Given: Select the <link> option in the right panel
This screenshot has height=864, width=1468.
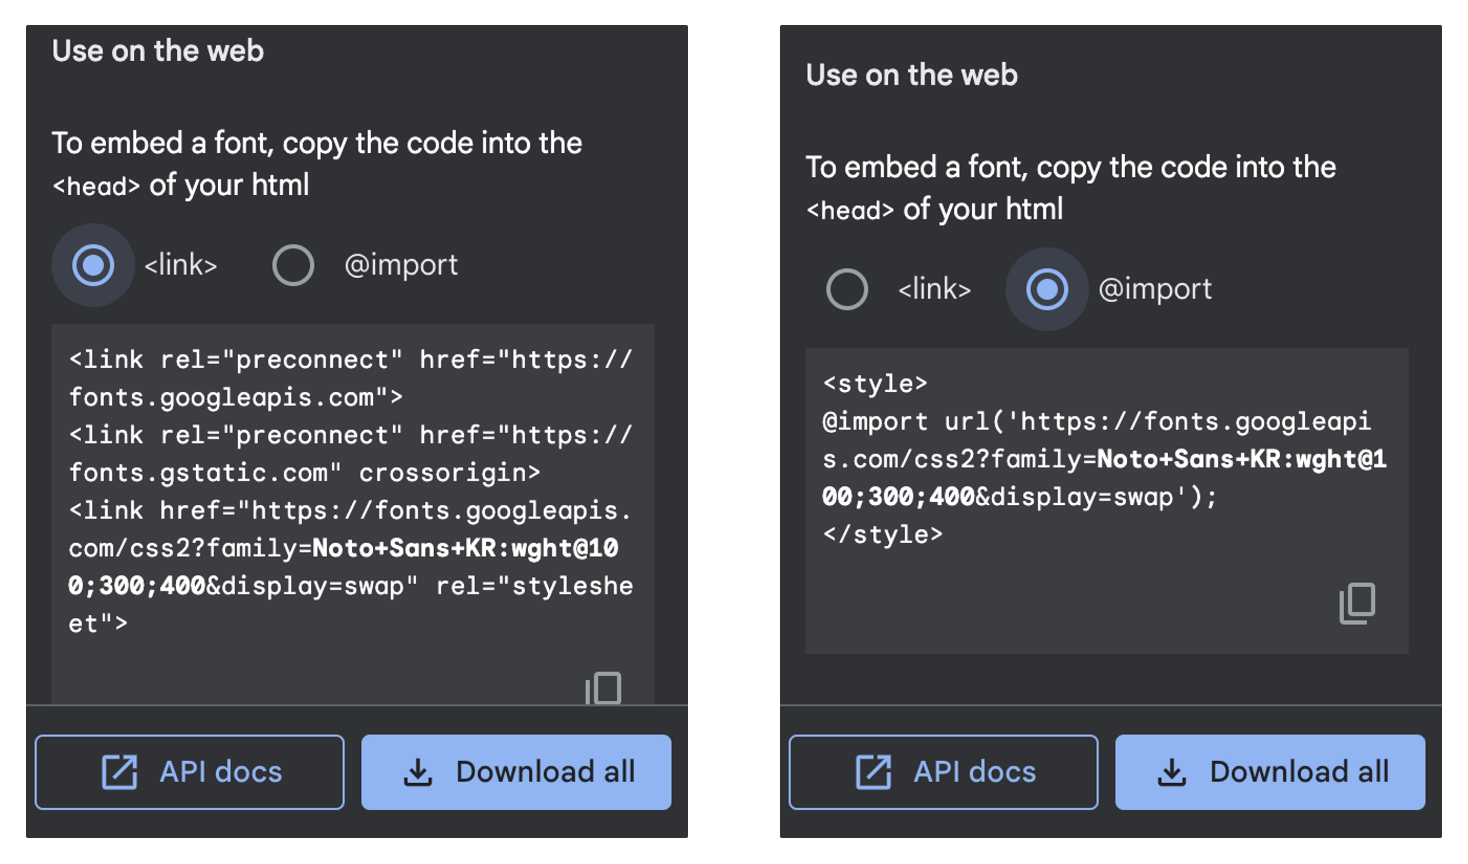Looking at the screenshot, I should coord(847,289).
